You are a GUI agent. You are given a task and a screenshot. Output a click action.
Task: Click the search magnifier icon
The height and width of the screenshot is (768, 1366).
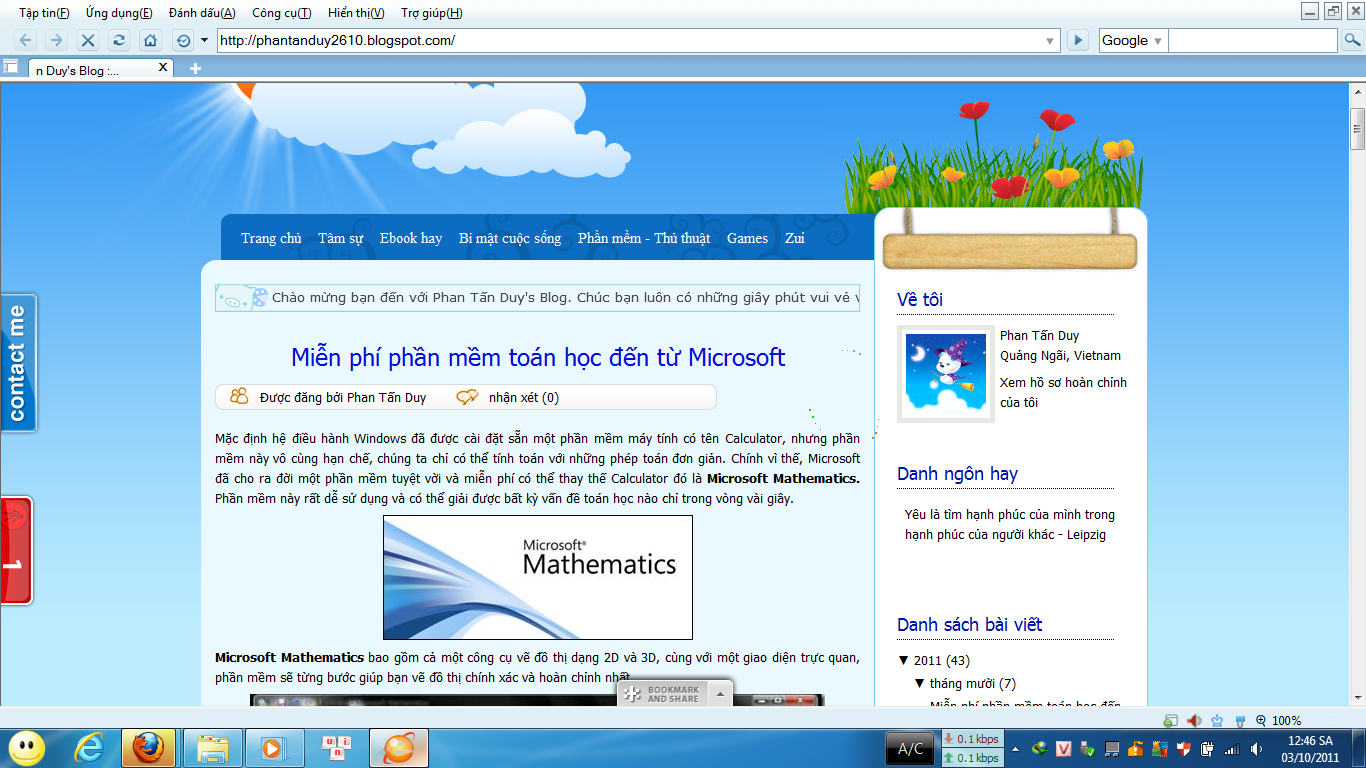[1351, 40]
